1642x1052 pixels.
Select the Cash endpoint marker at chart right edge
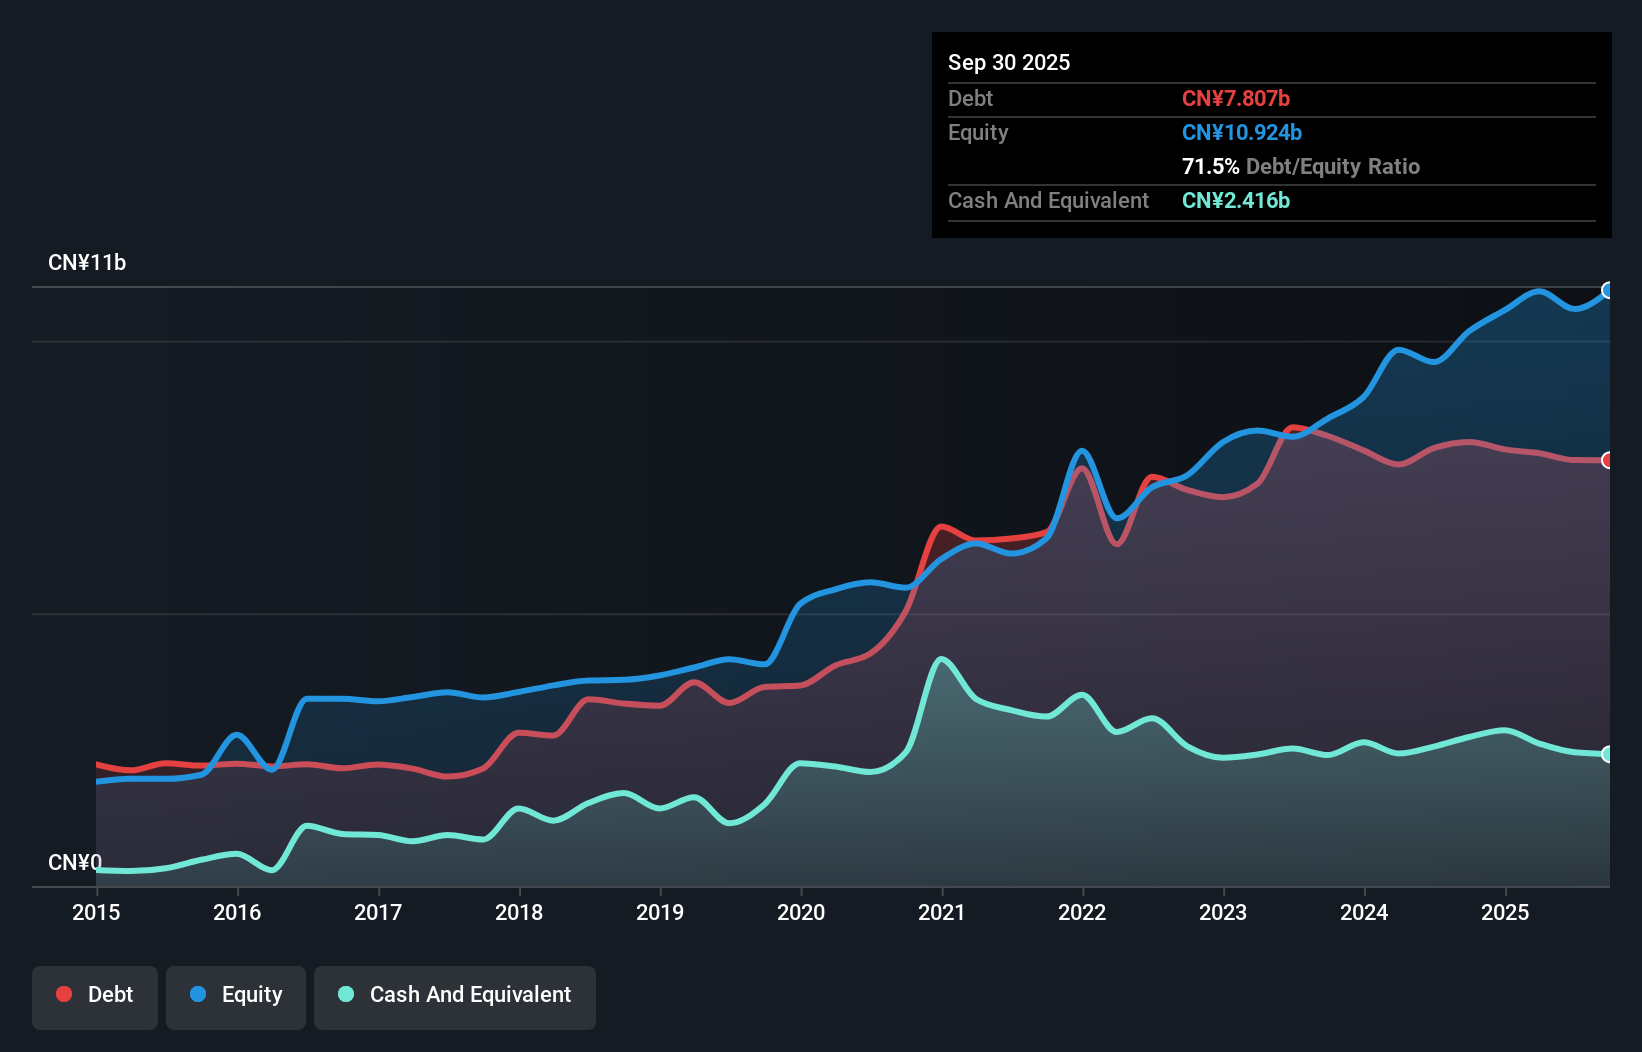[1608, 754]
